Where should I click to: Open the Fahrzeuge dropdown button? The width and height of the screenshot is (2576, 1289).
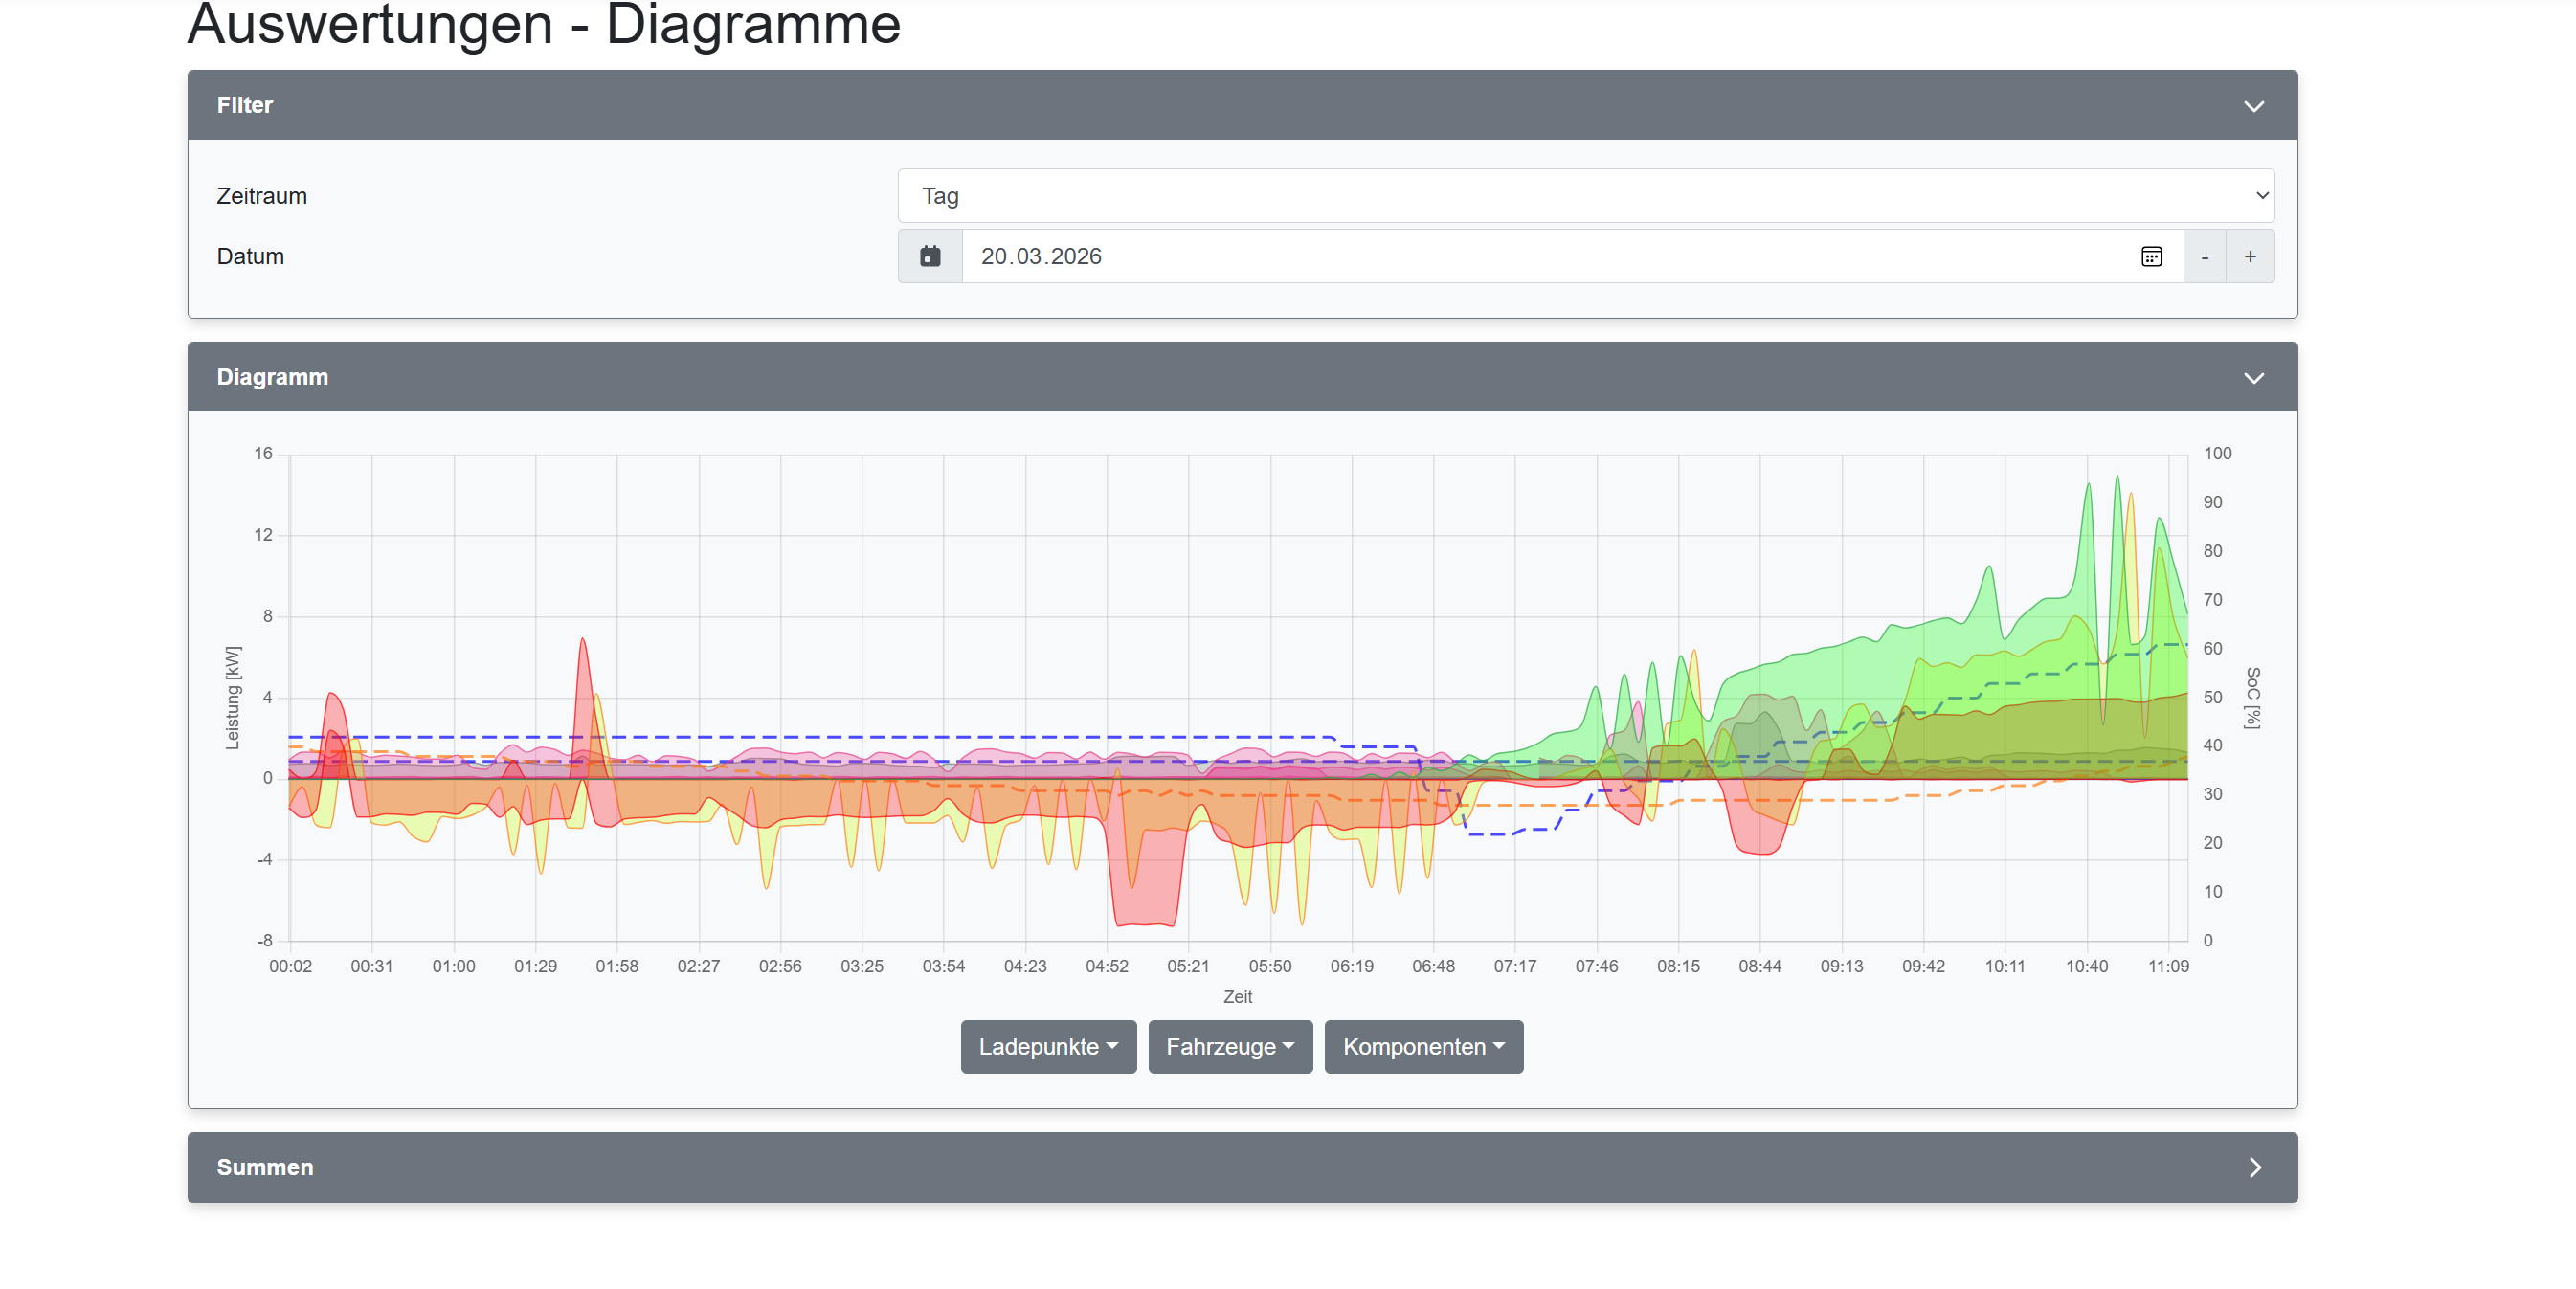[1229, 1046]
